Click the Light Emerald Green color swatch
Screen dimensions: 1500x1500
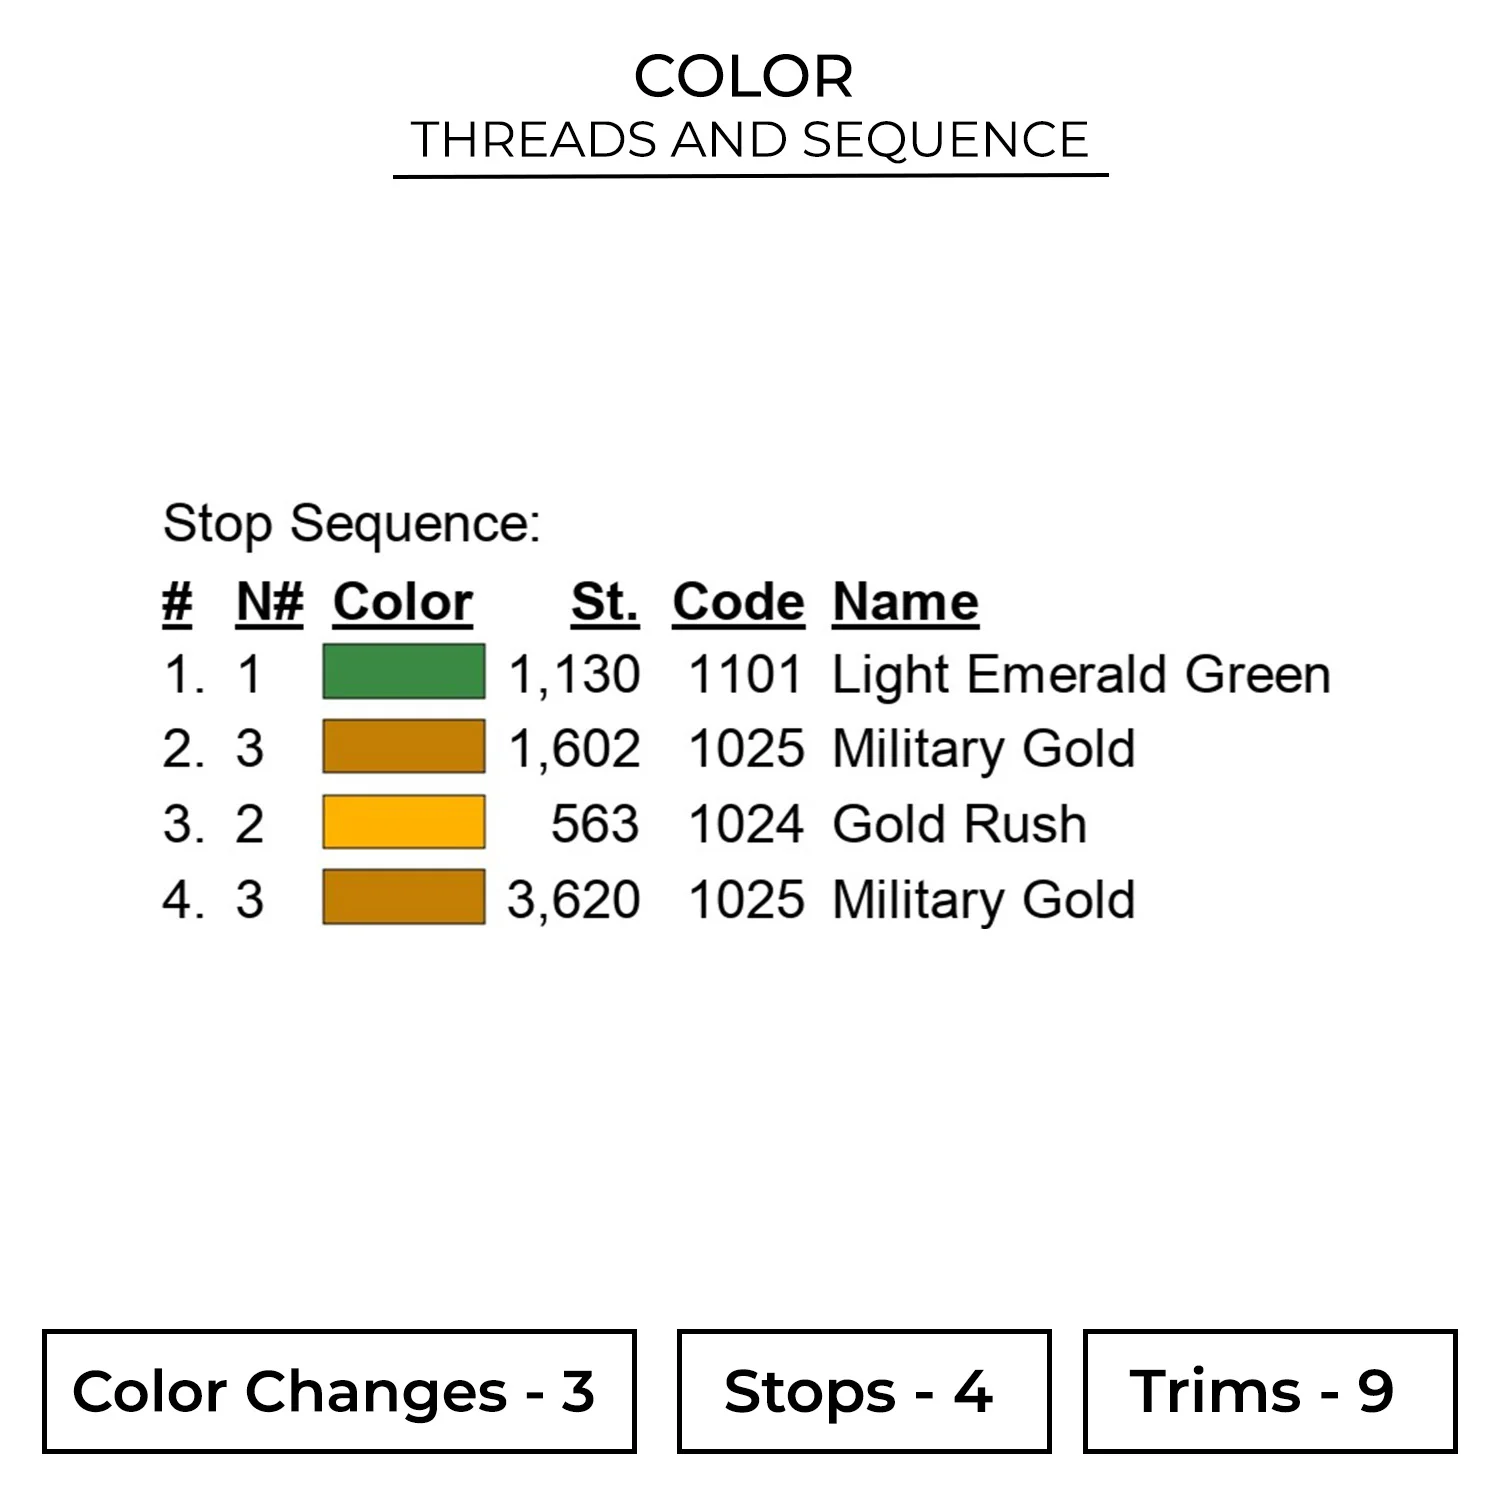(x=403, y=672)
